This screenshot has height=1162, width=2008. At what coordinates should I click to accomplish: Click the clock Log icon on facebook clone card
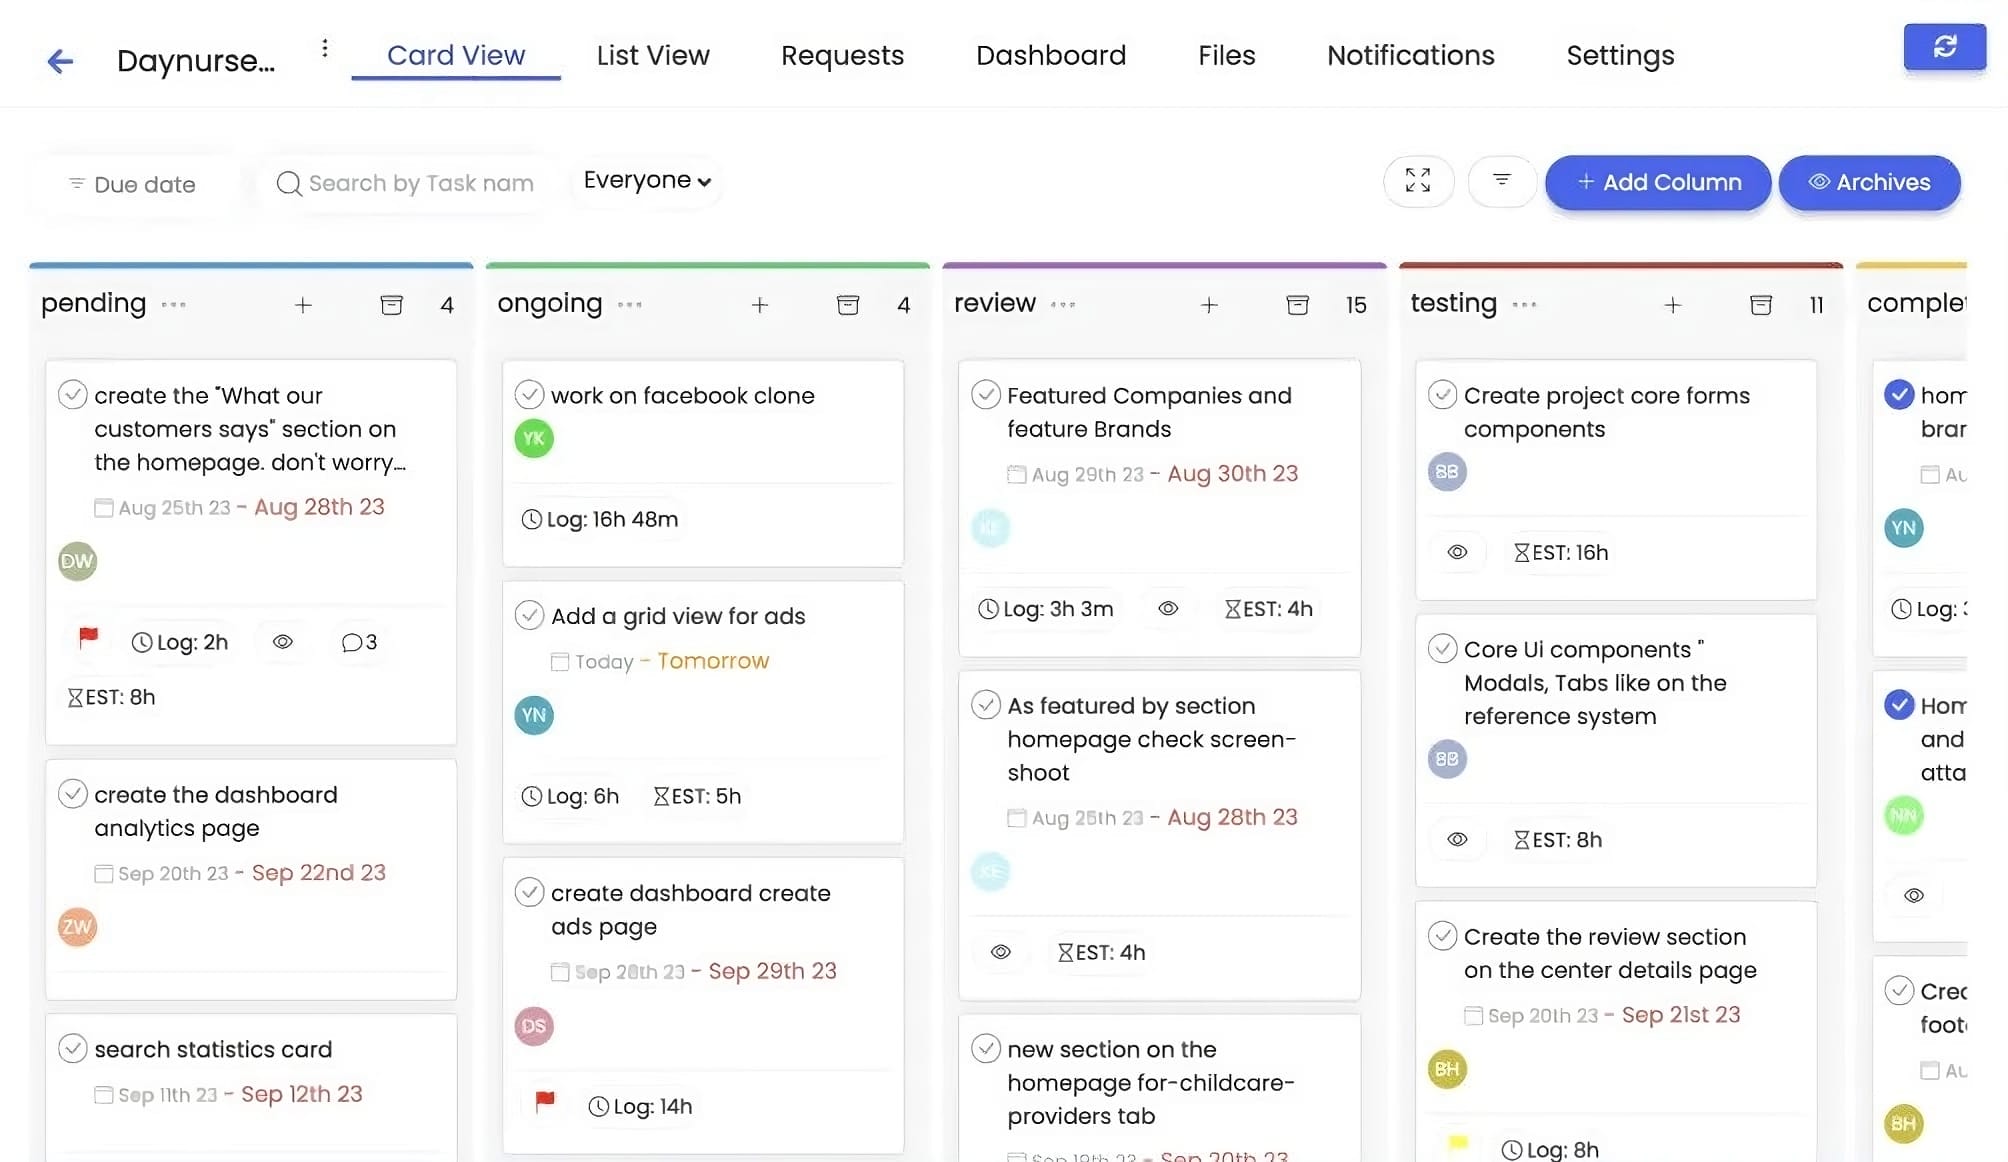(x=531, y=519)
